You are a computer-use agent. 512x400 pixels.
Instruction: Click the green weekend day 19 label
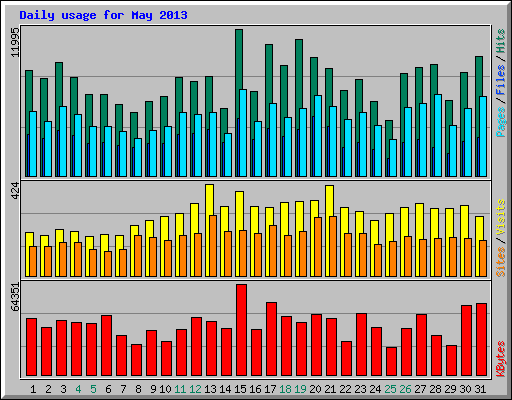point(300,389)
